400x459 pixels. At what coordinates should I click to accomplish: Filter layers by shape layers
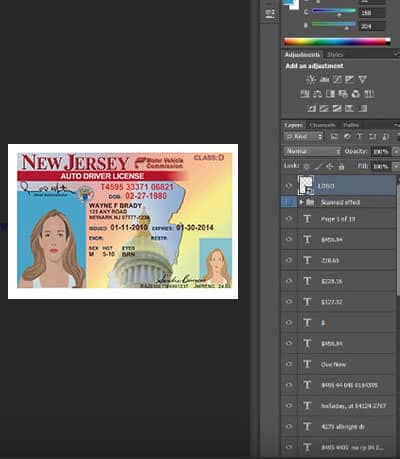(372, 136)
